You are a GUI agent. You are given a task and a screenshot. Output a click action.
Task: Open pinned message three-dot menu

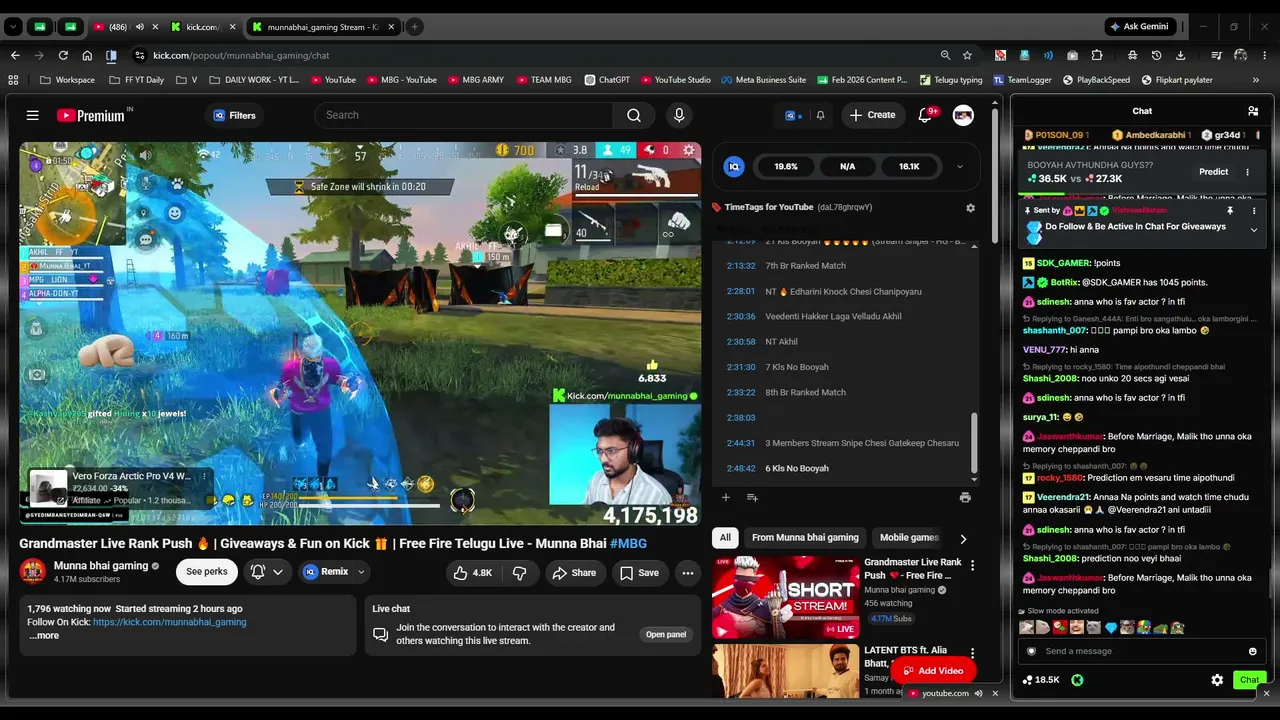click(x=1254, y=211)
